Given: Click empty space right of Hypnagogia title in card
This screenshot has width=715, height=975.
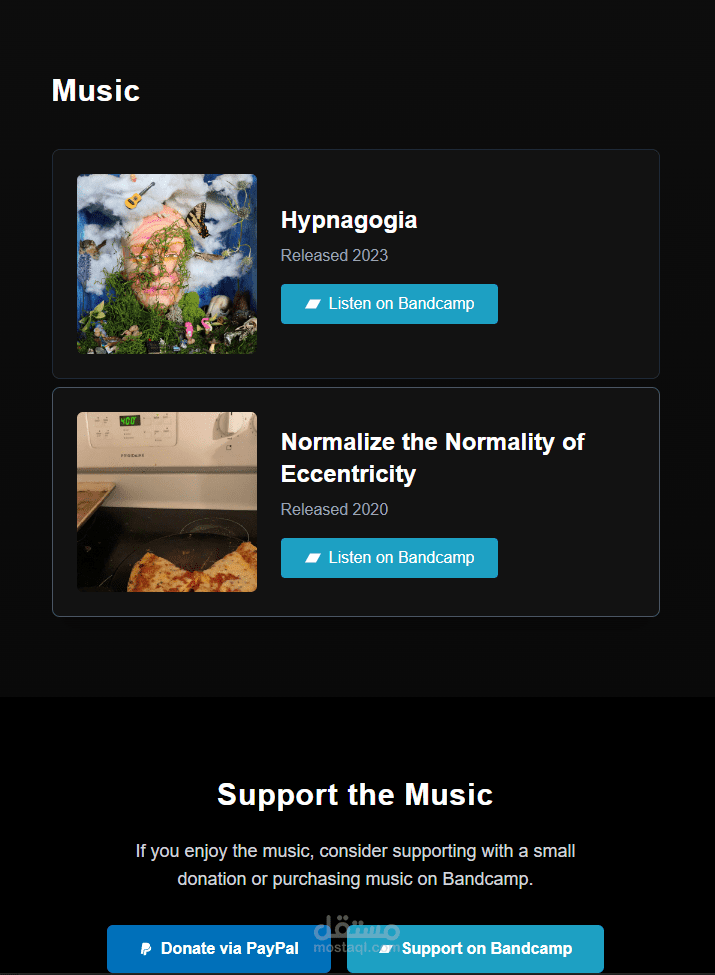Looking at the screenshot, I should click(x=535, y=221).
